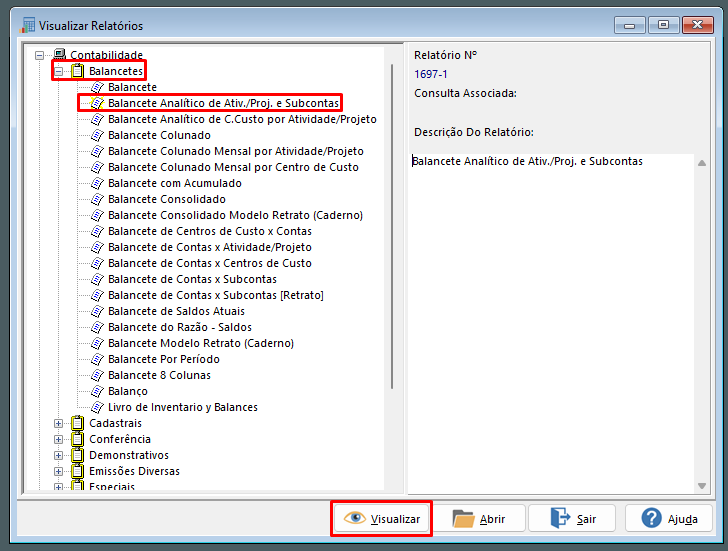Select Balancete de Contas x Subcontas report
Image resolution: width=728 pixels, height=551 pixels.
[192, 279]
